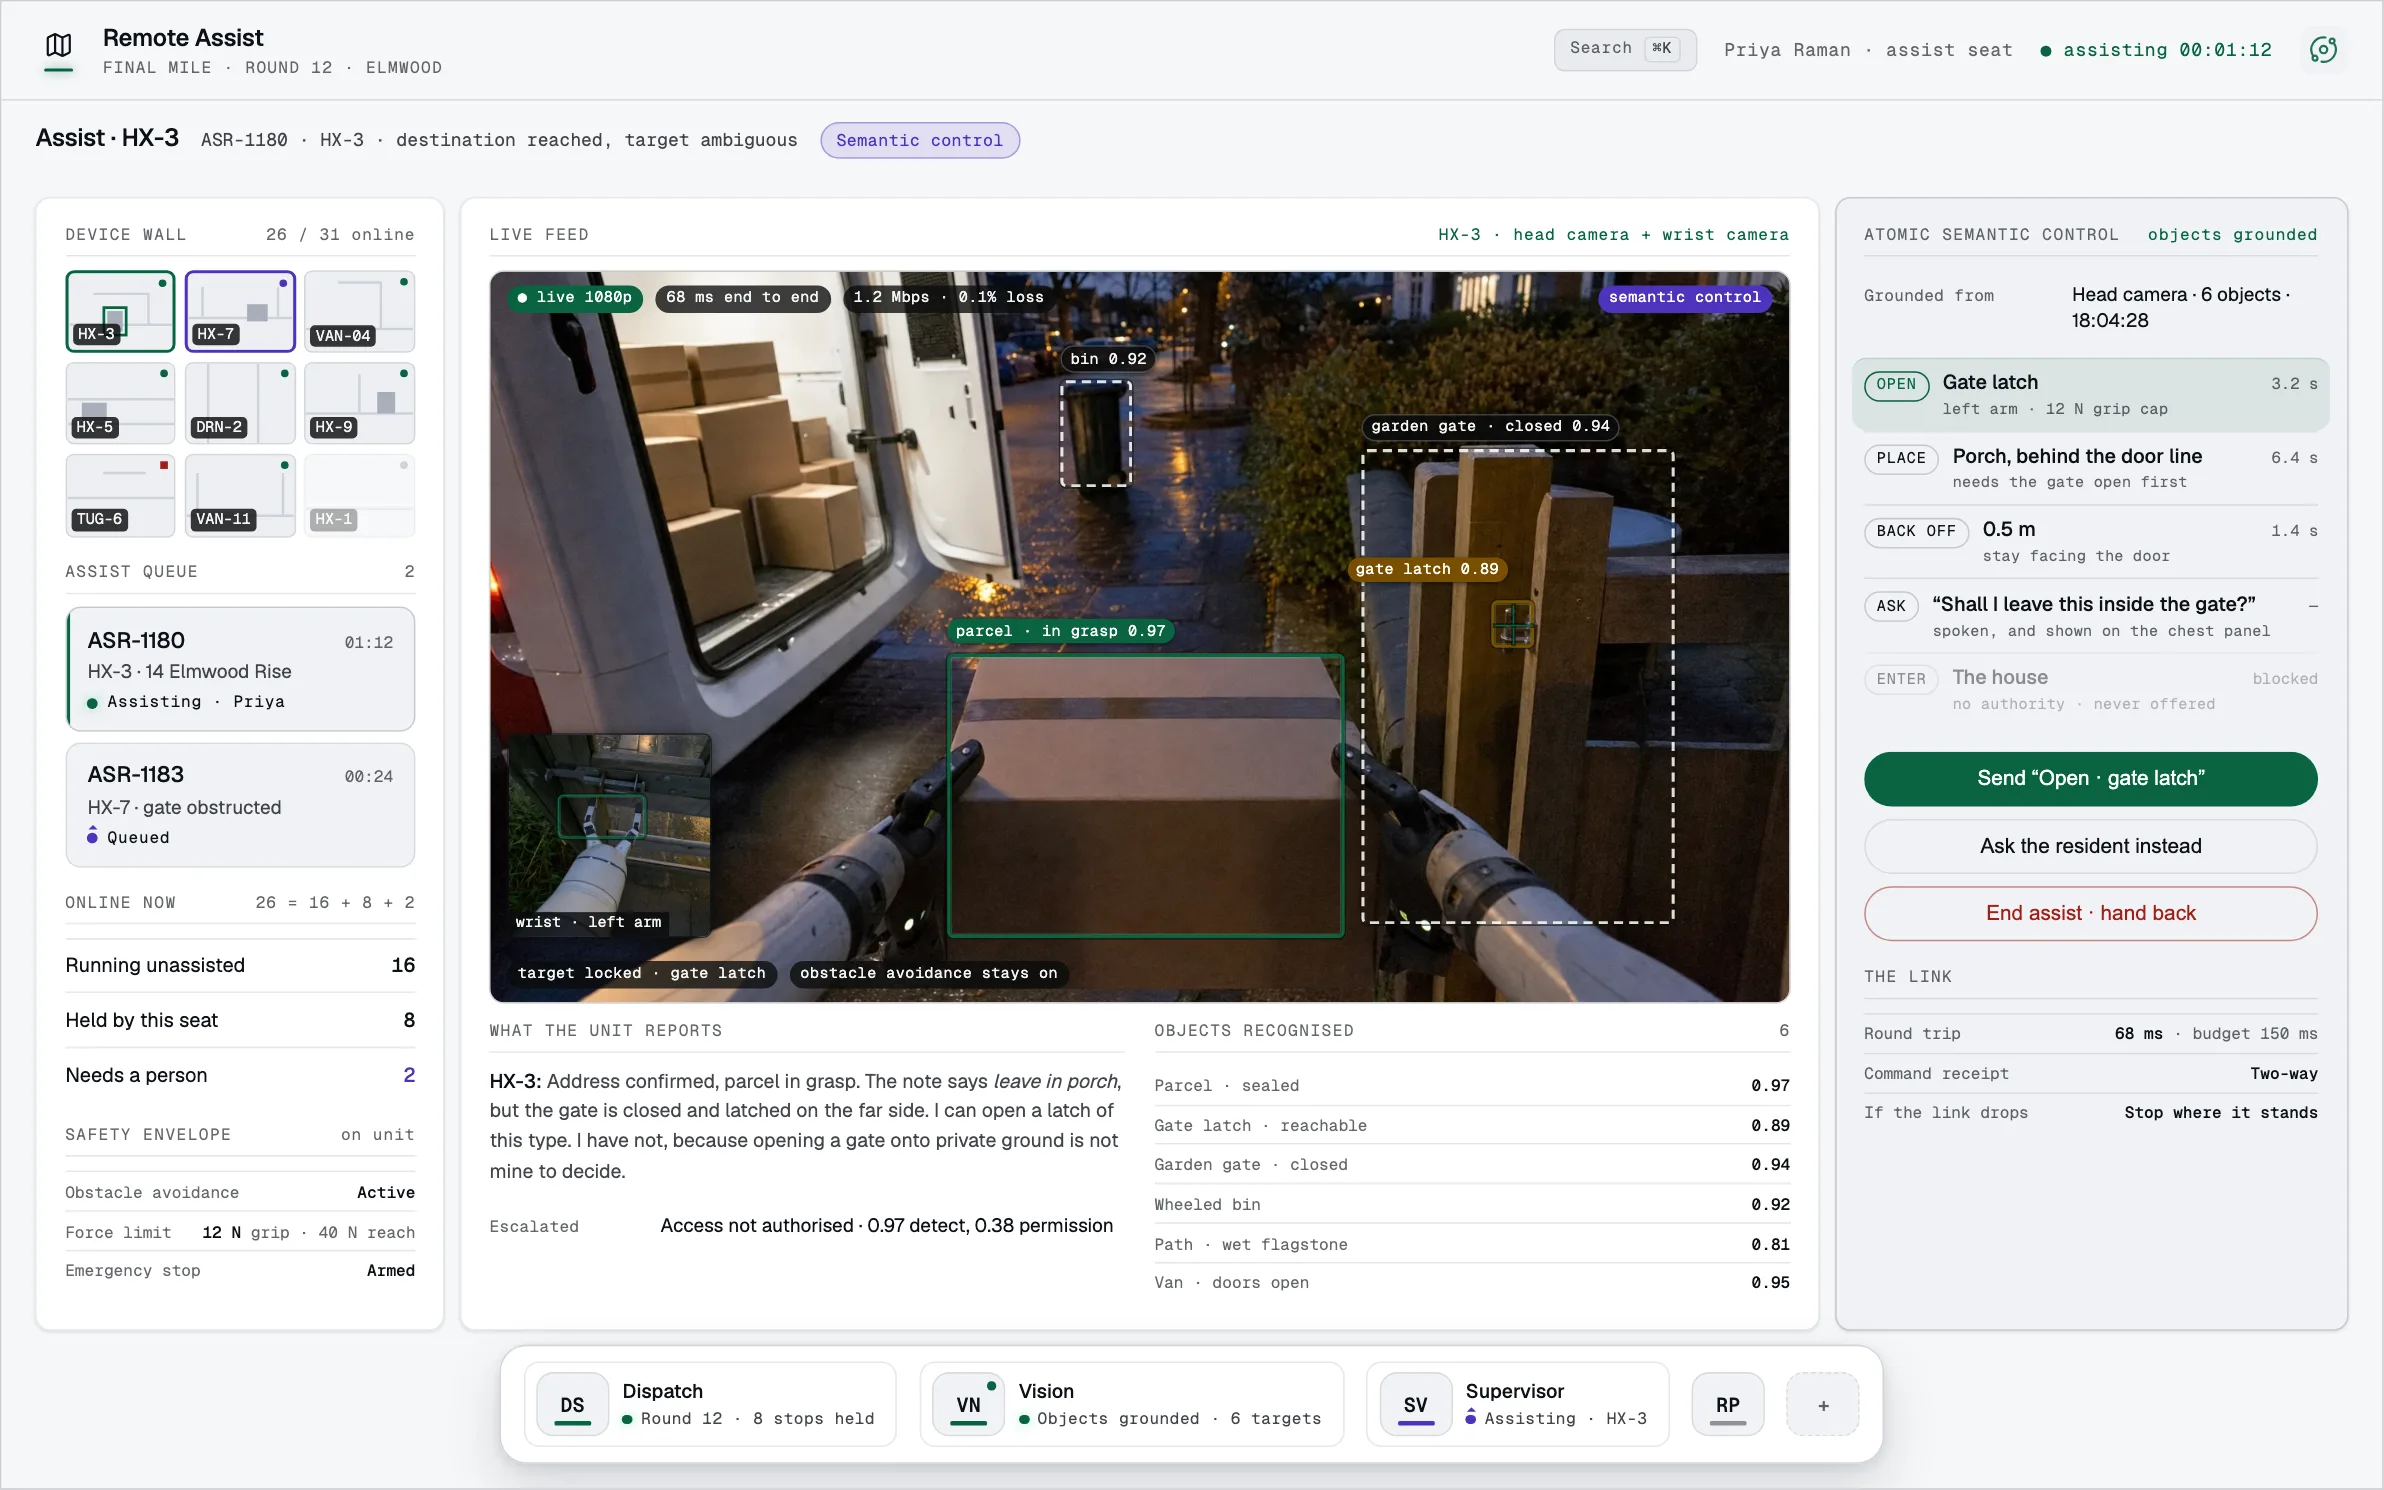This screenshot has height=1490, width=2384.
Task: Select the HX-7 device thumbnail
Action: (240, 311)
